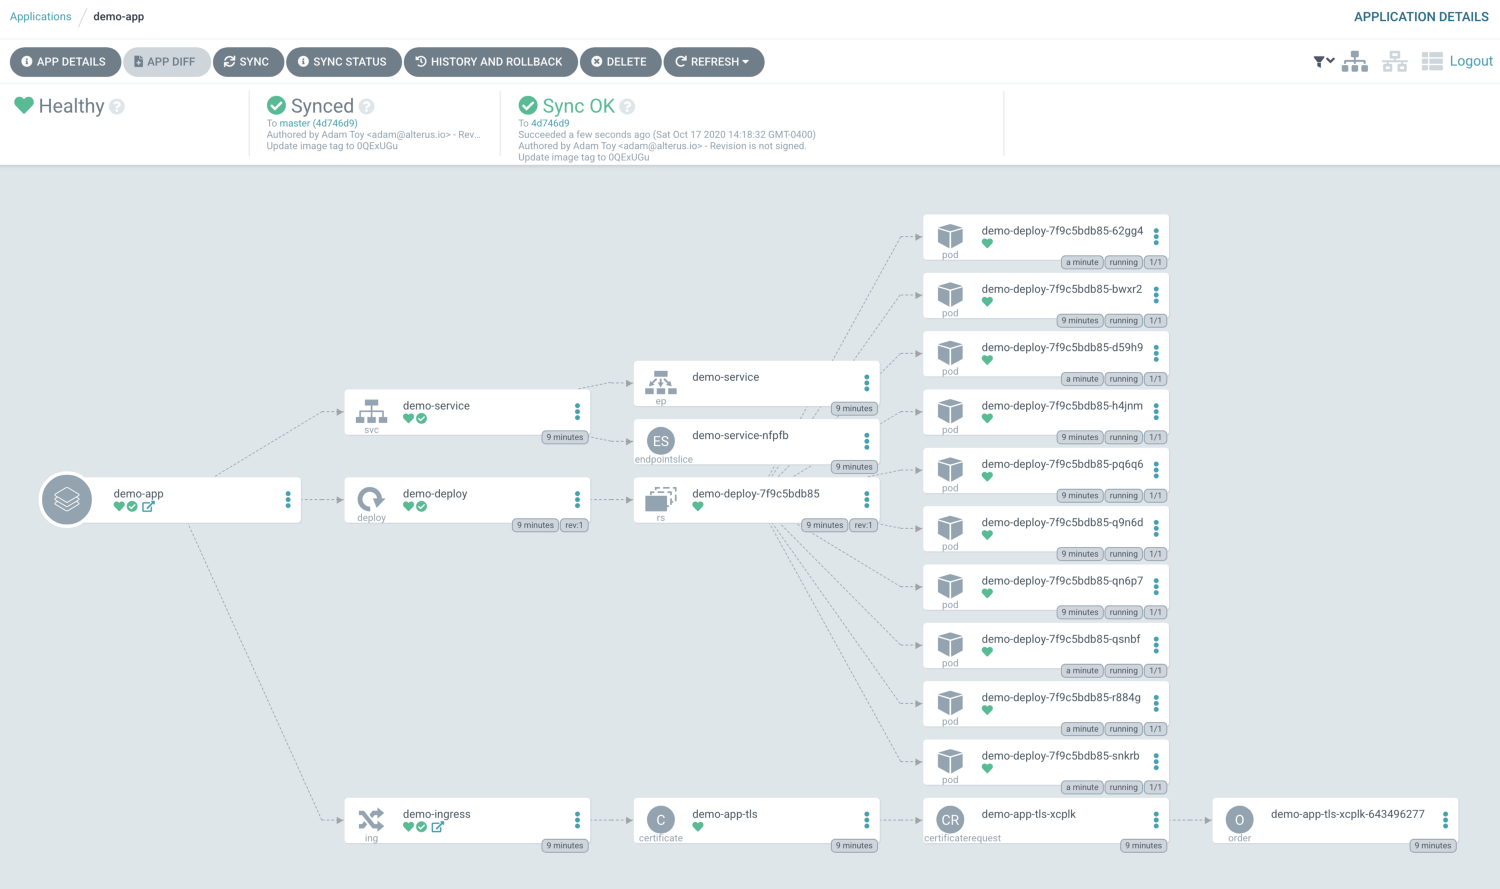The width and height of the screenshot is (1500, 889).
Task: Select demo-app-tls-xcplk certificaterequest name
Action: (x=1029, y=814)
